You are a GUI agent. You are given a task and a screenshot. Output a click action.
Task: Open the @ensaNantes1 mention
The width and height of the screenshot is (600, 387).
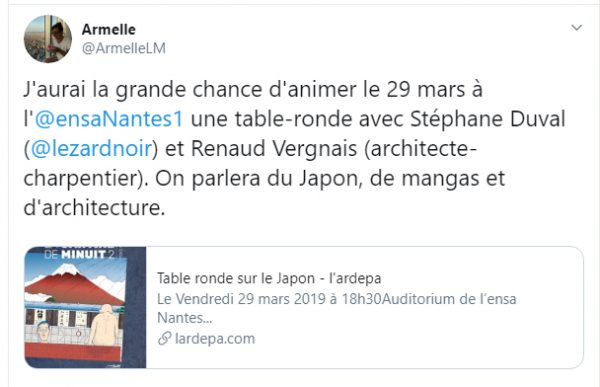tap(109, 119)
